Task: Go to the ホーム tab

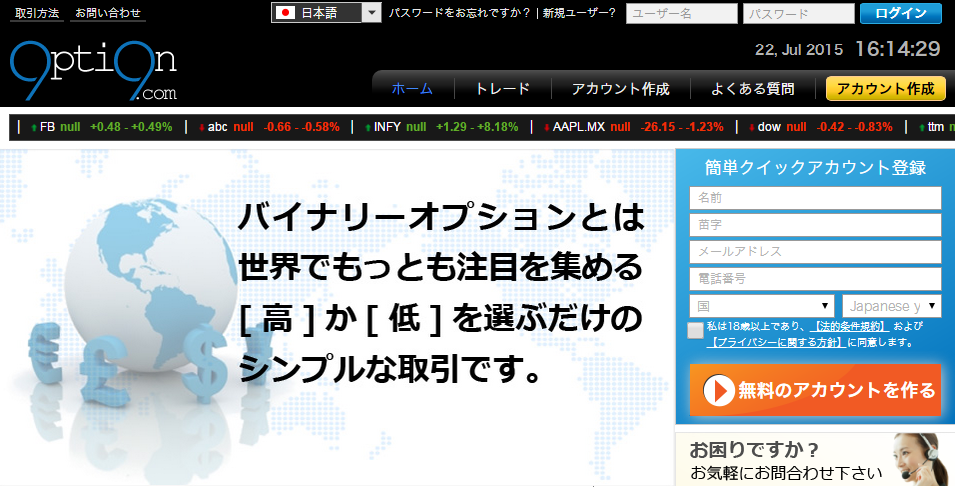Action: [x=412, y=88]
